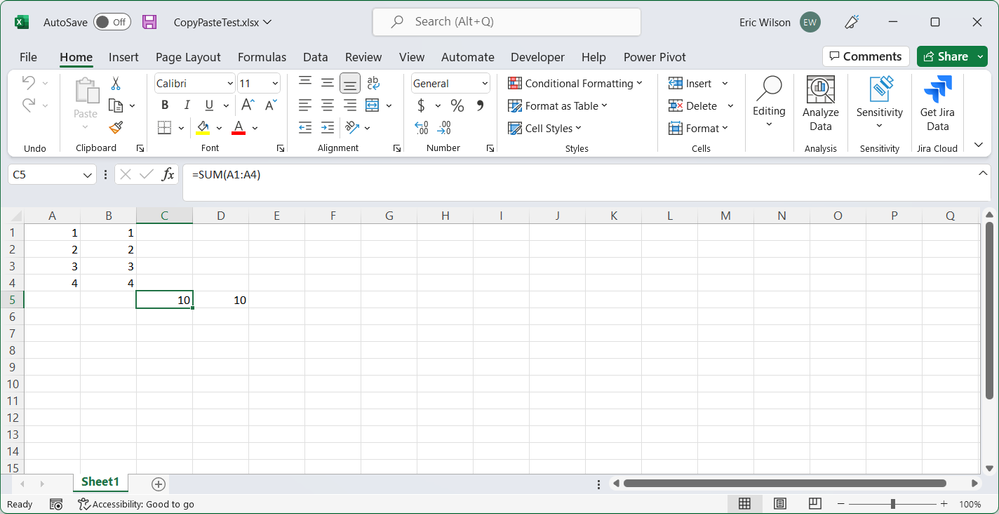
Task: Expand the General number format dropdown
Action: tap(485, 84)
